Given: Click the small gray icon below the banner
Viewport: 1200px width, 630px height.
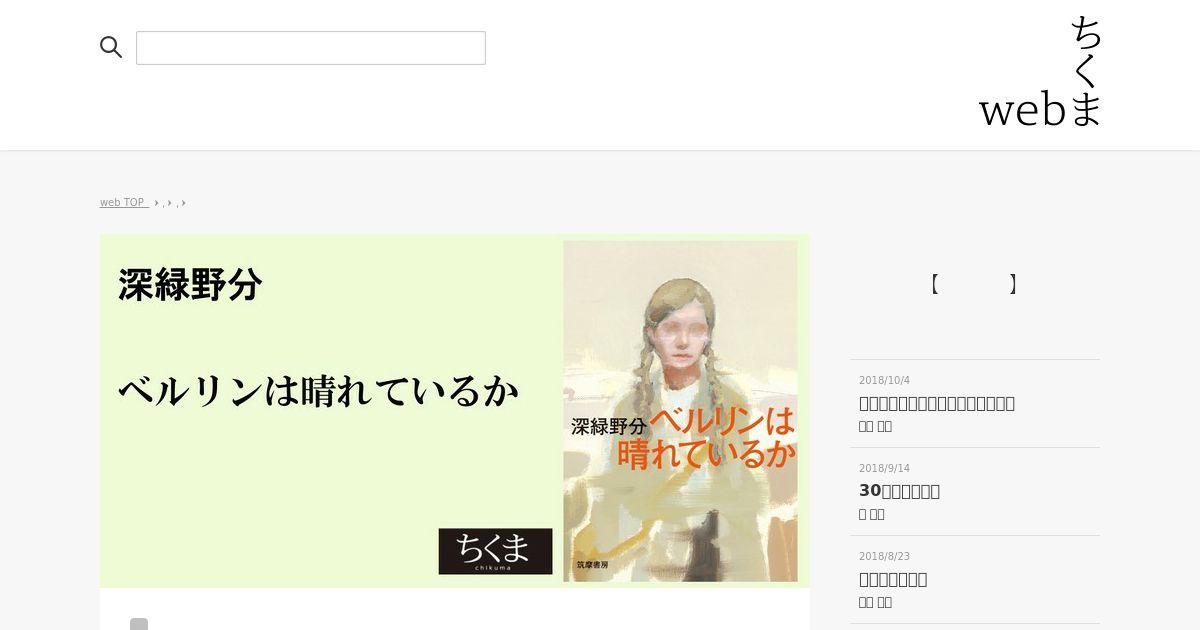Looking at the screenshot, I should tap(139, 624).
